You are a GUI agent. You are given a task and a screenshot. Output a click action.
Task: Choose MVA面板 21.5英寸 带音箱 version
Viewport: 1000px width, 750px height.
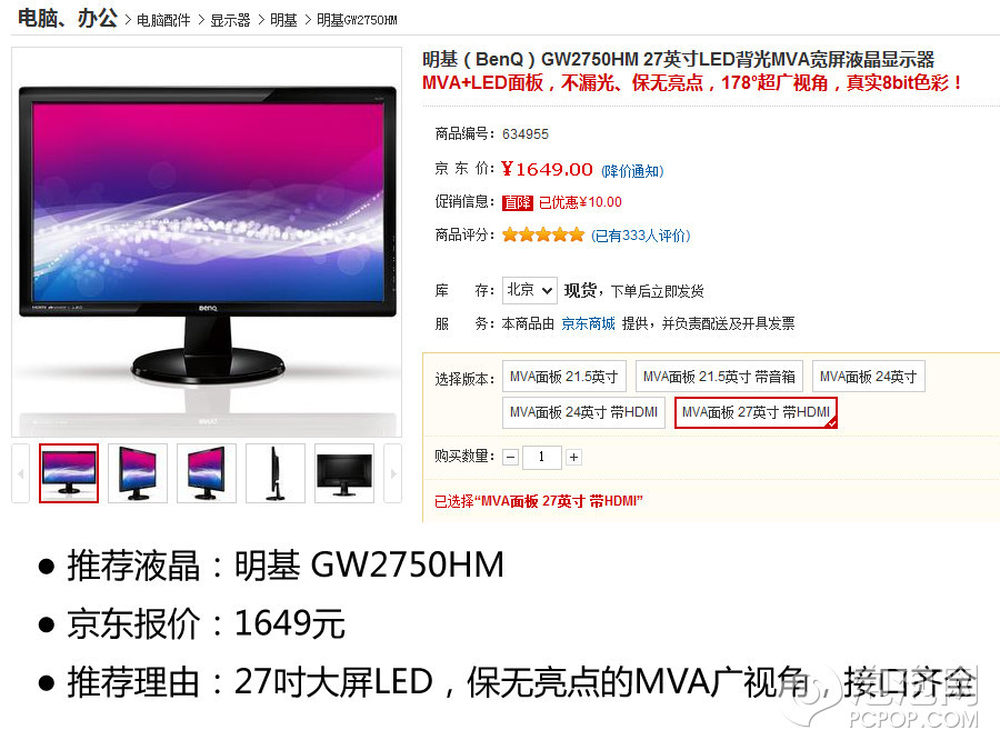[719, 376]
